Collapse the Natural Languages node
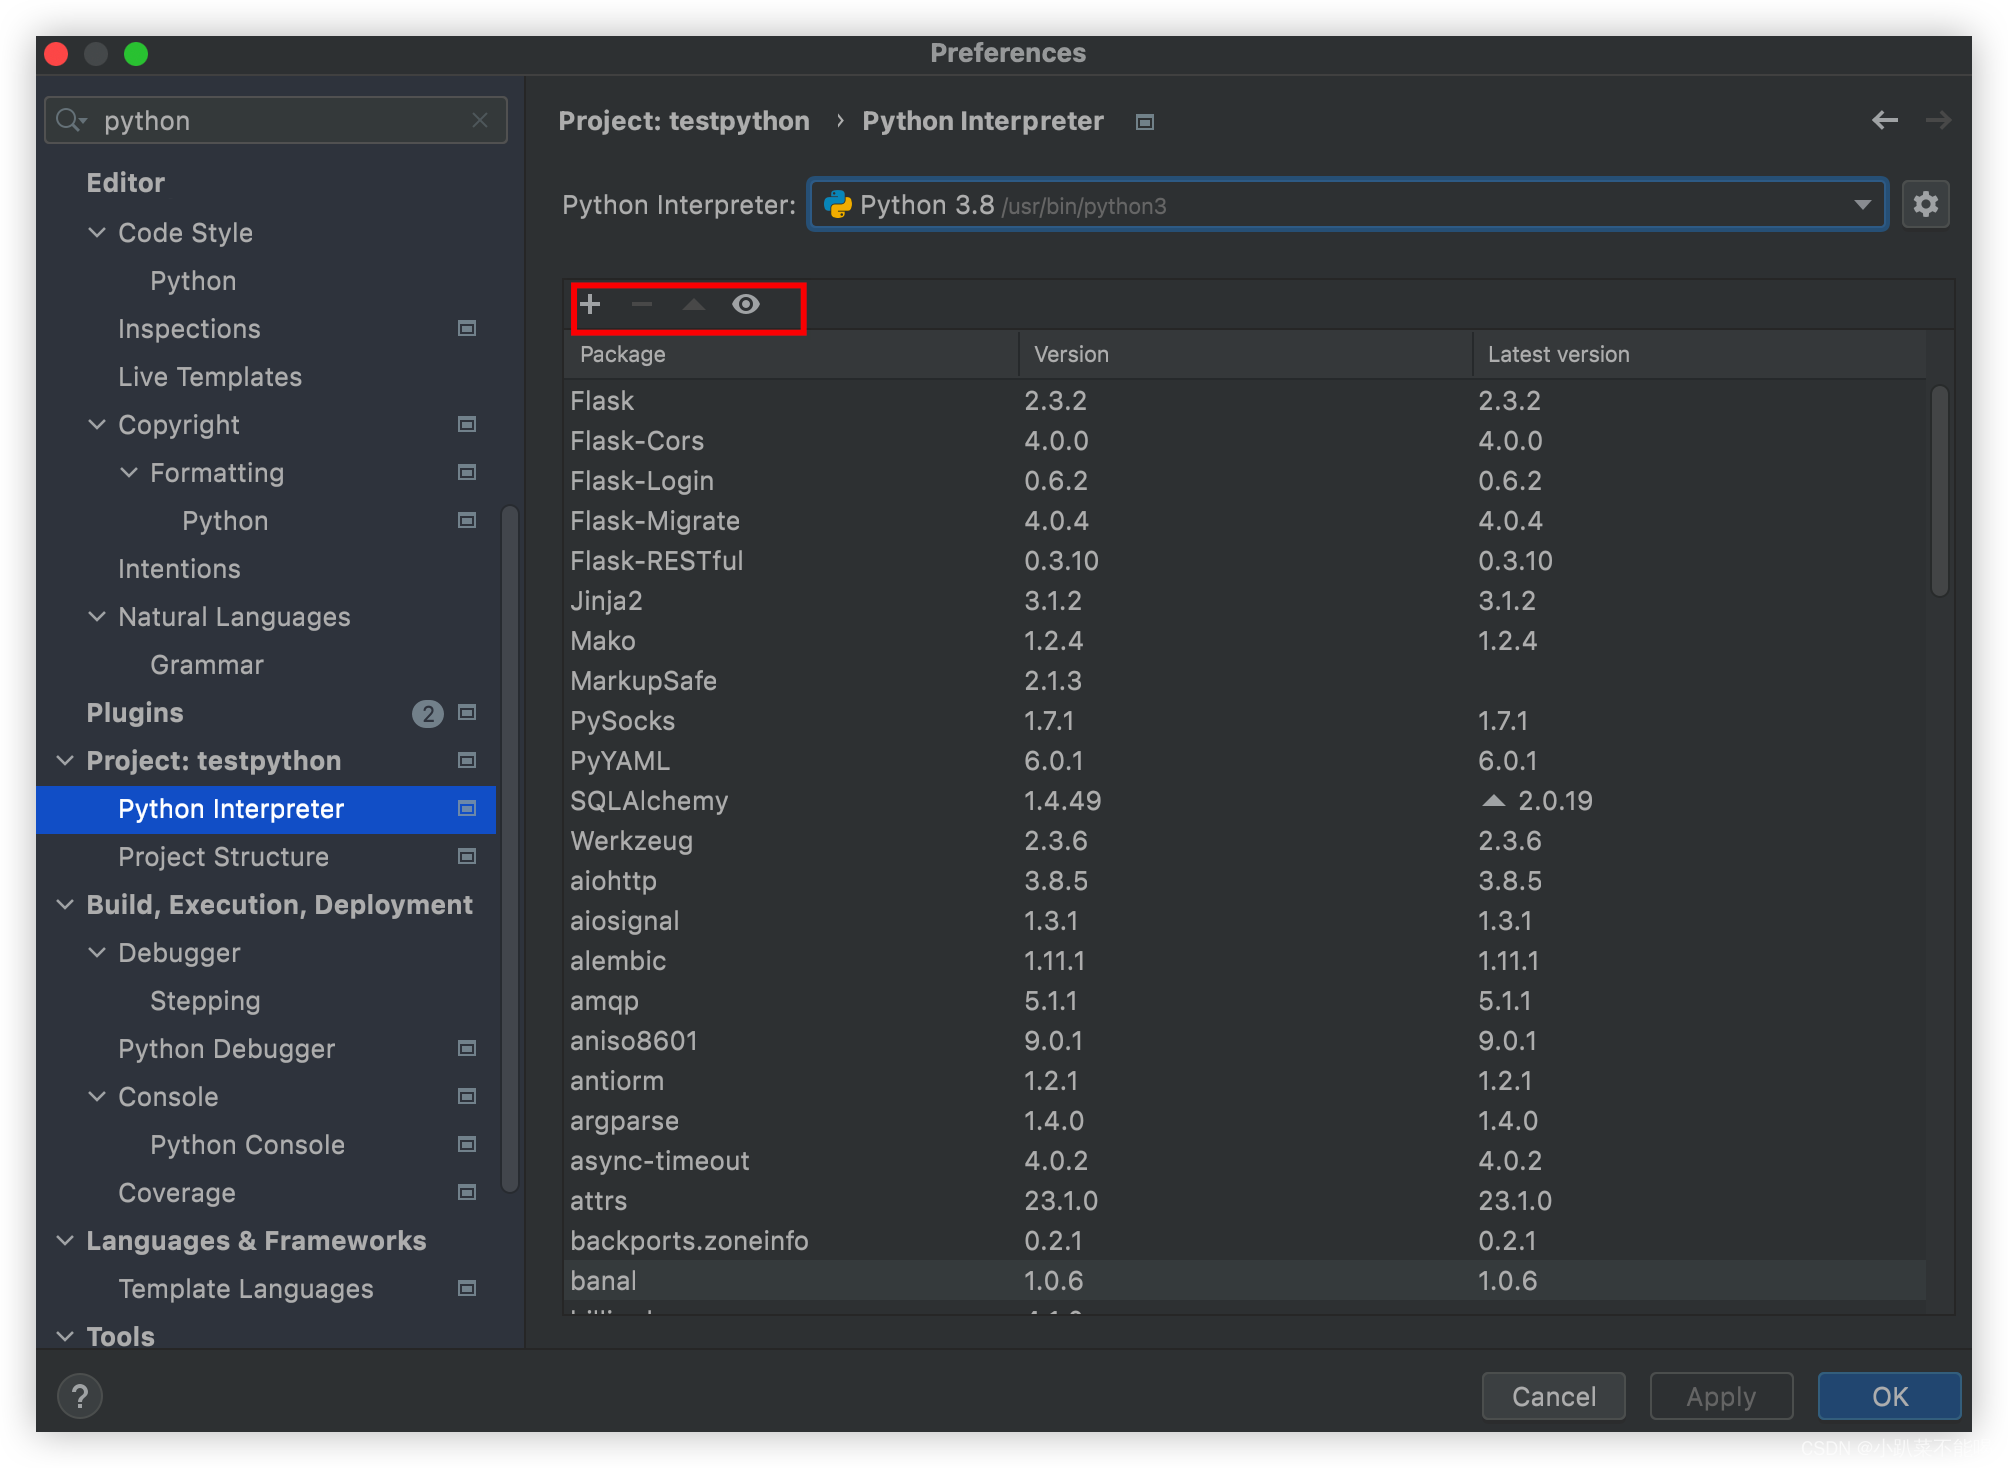 pos(97,616)
